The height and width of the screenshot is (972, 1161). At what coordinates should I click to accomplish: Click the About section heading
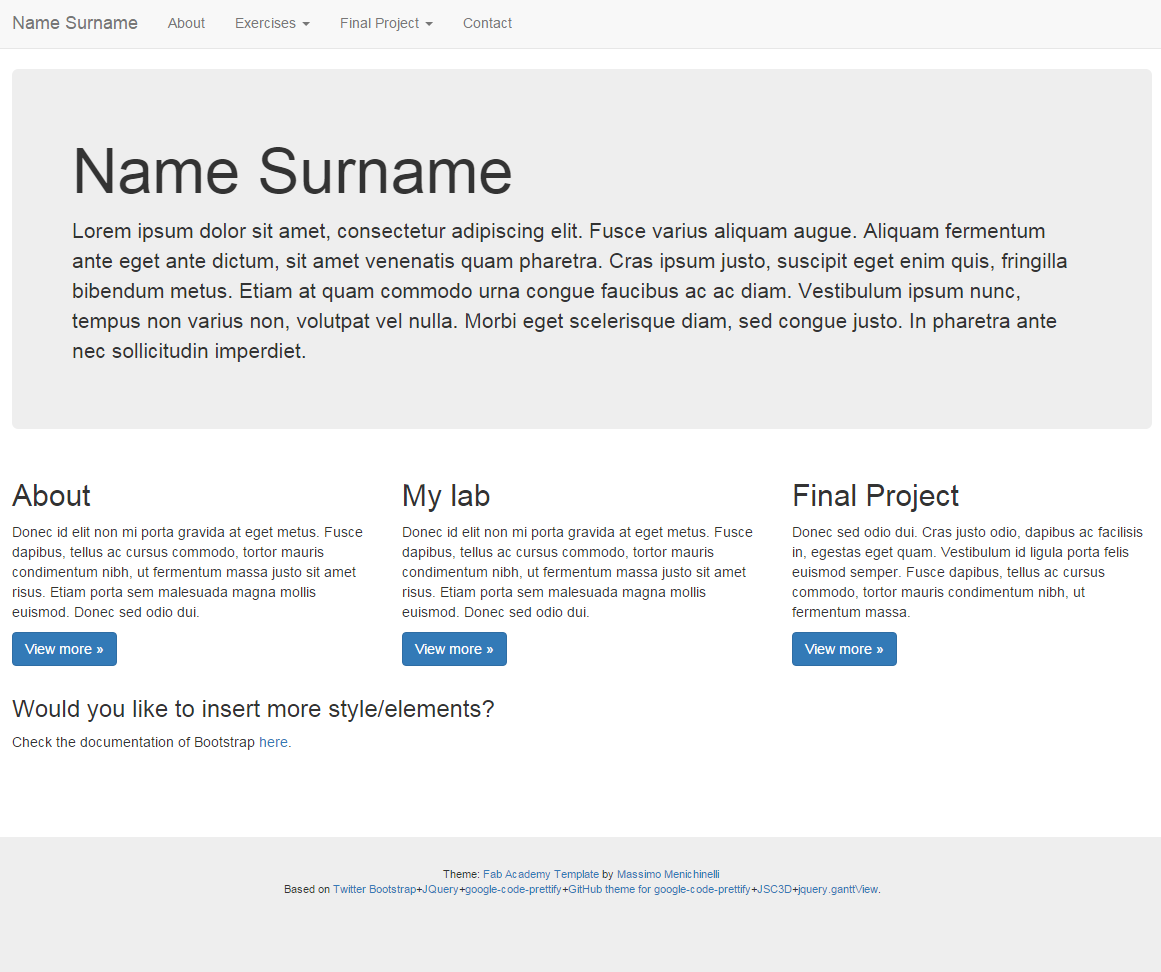point(51,496)
